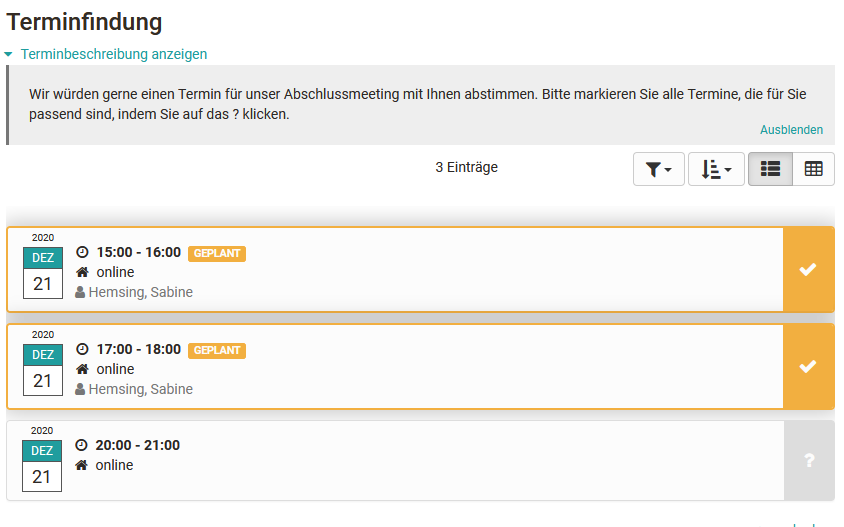Click the clock icon for 17:00 - 18:00

pyautogui.click(x=83, y=350)
